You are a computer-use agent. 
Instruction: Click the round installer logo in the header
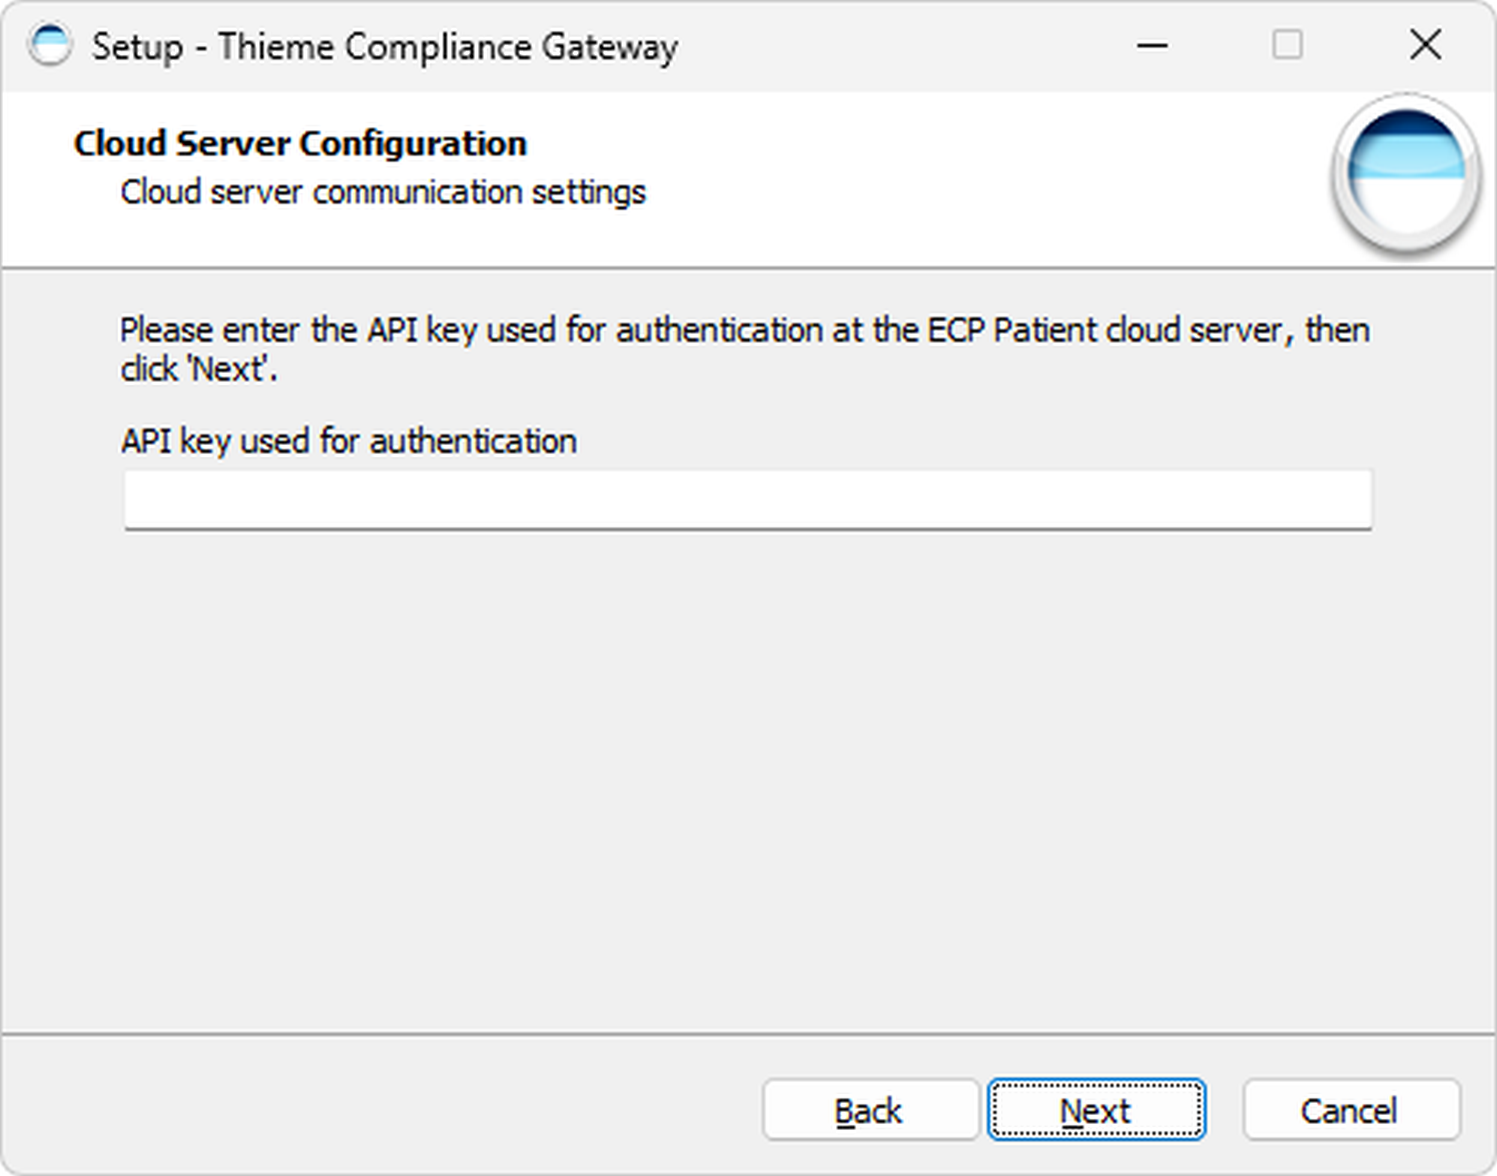1405,172
